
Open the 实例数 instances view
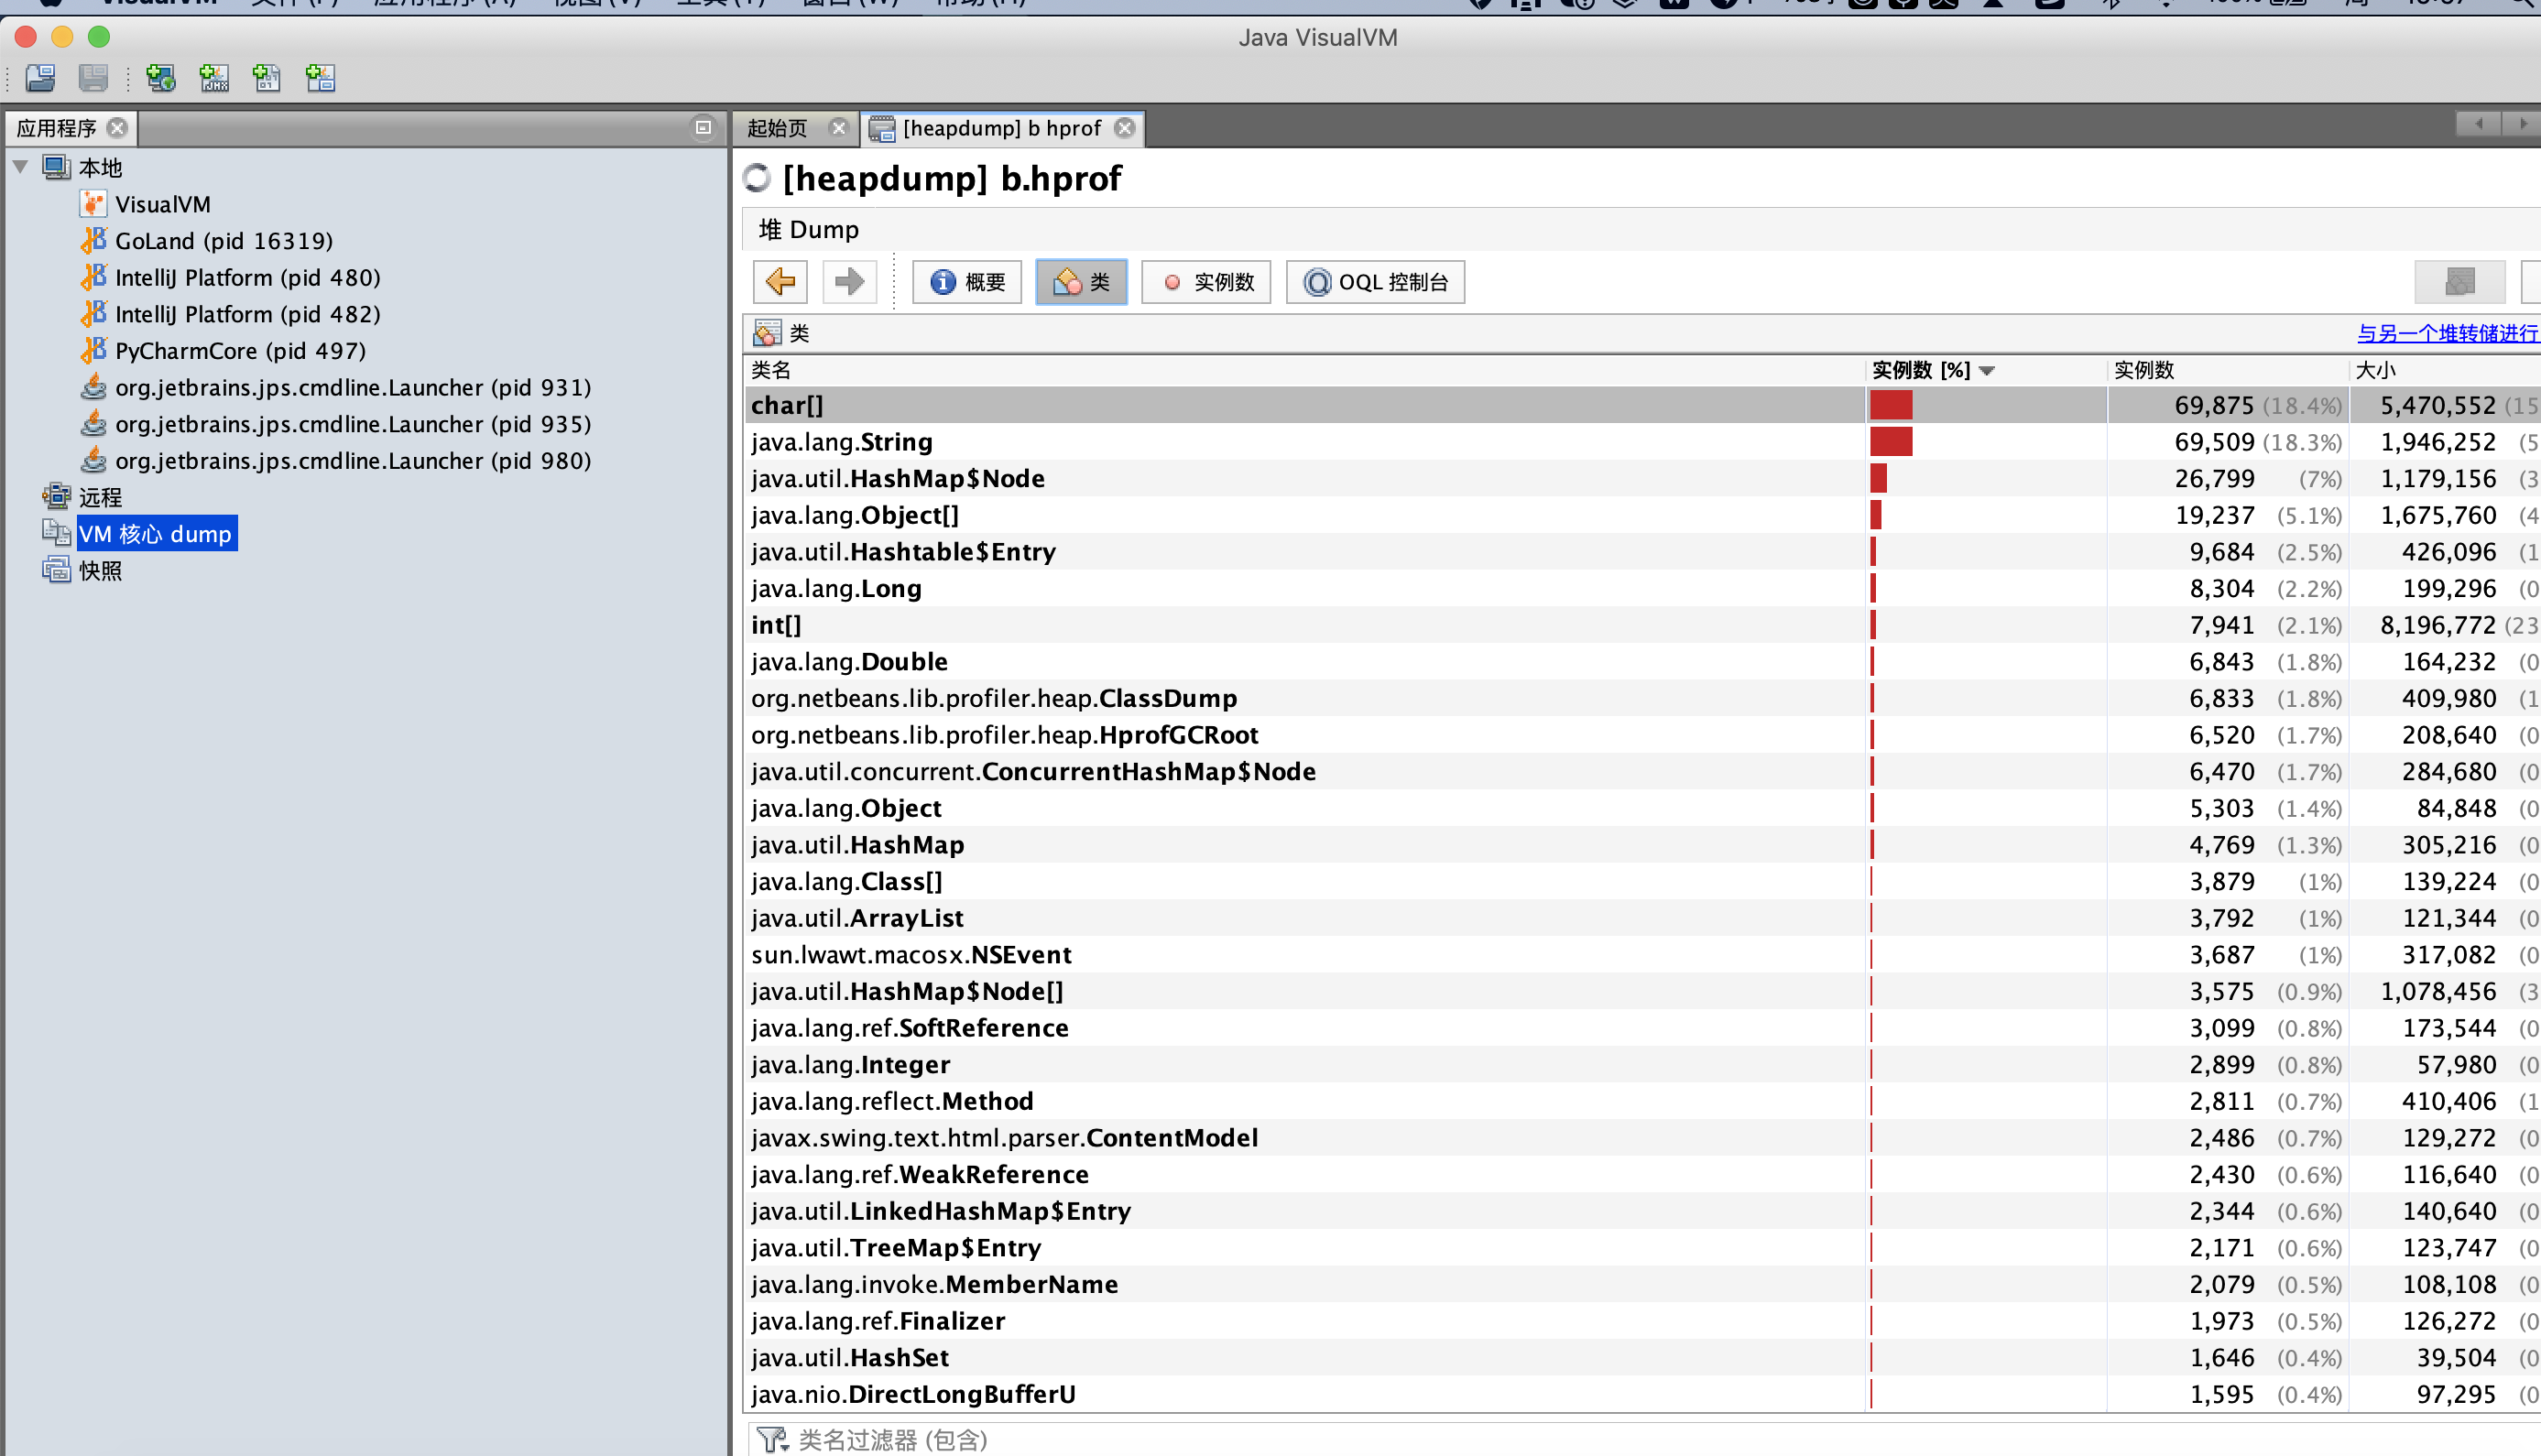(x=1206, y=282)
